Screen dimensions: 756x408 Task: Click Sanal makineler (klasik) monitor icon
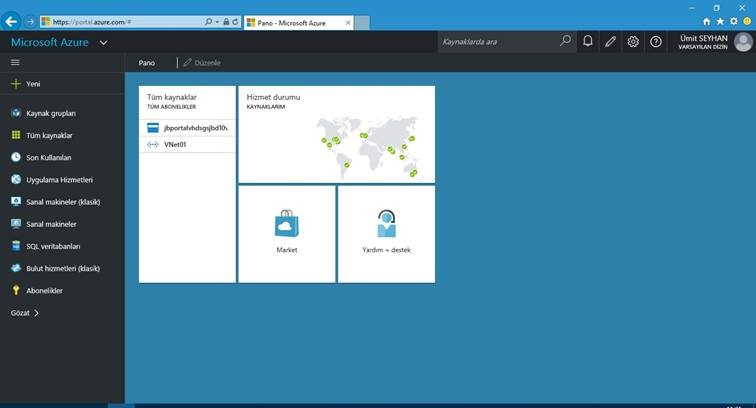point(16,202)
